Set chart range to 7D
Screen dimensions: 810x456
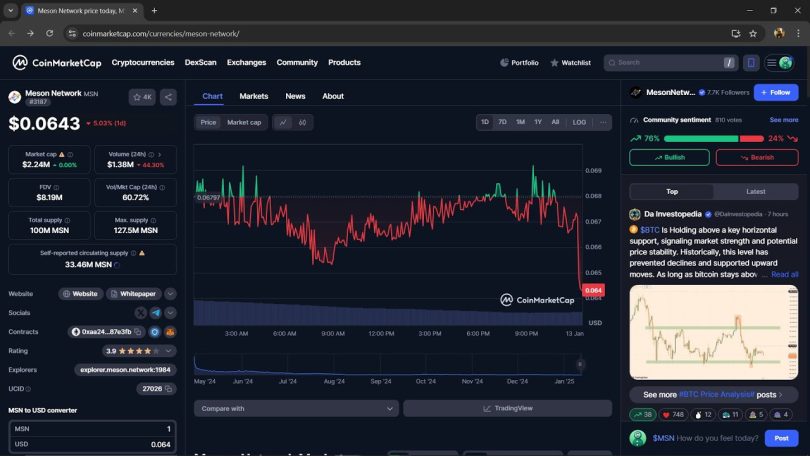pos(502,122)
